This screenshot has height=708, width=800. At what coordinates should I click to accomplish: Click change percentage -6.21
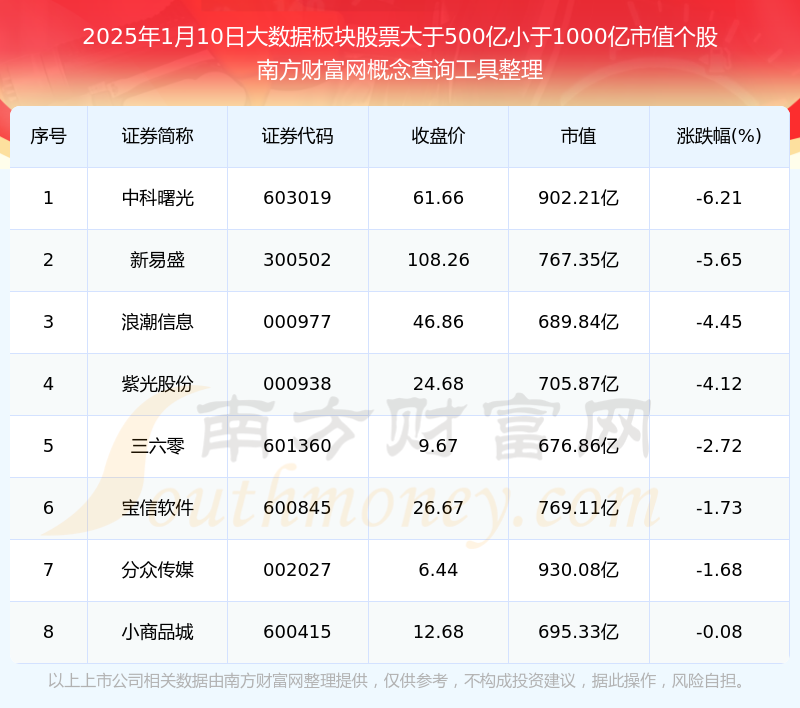(719, 198)
